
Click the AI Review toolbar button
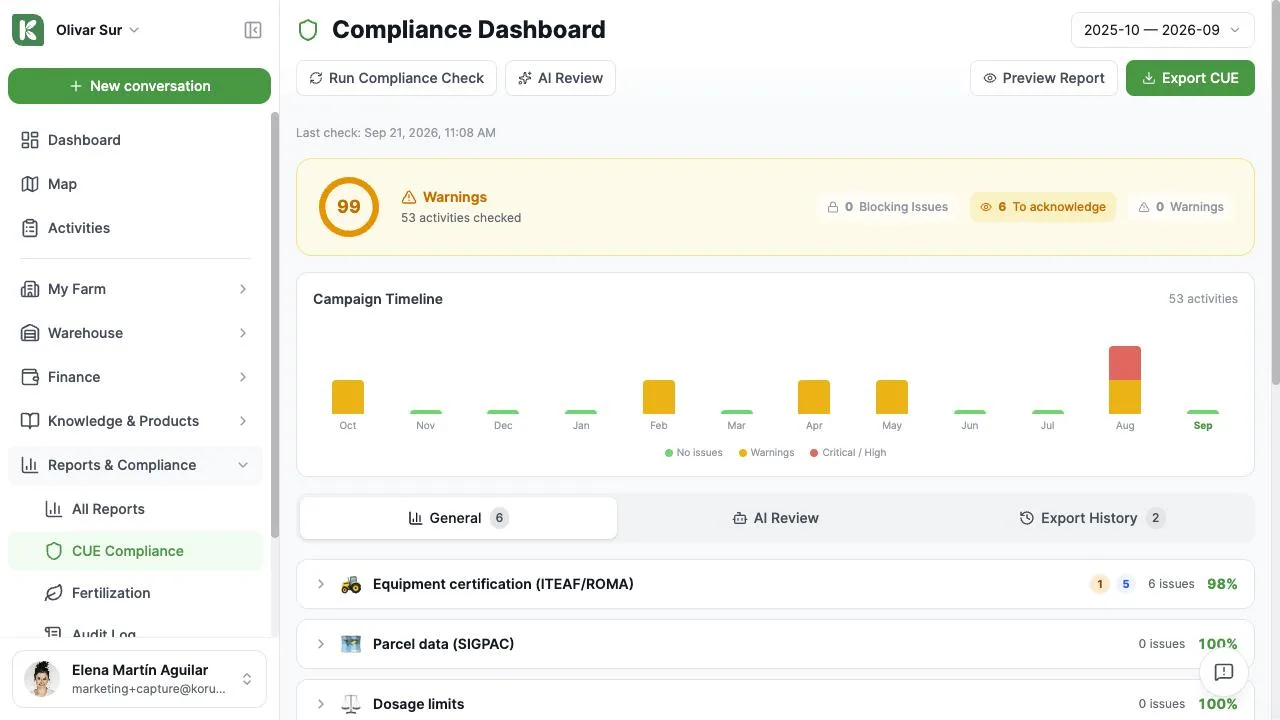click(x=560, y=78)
